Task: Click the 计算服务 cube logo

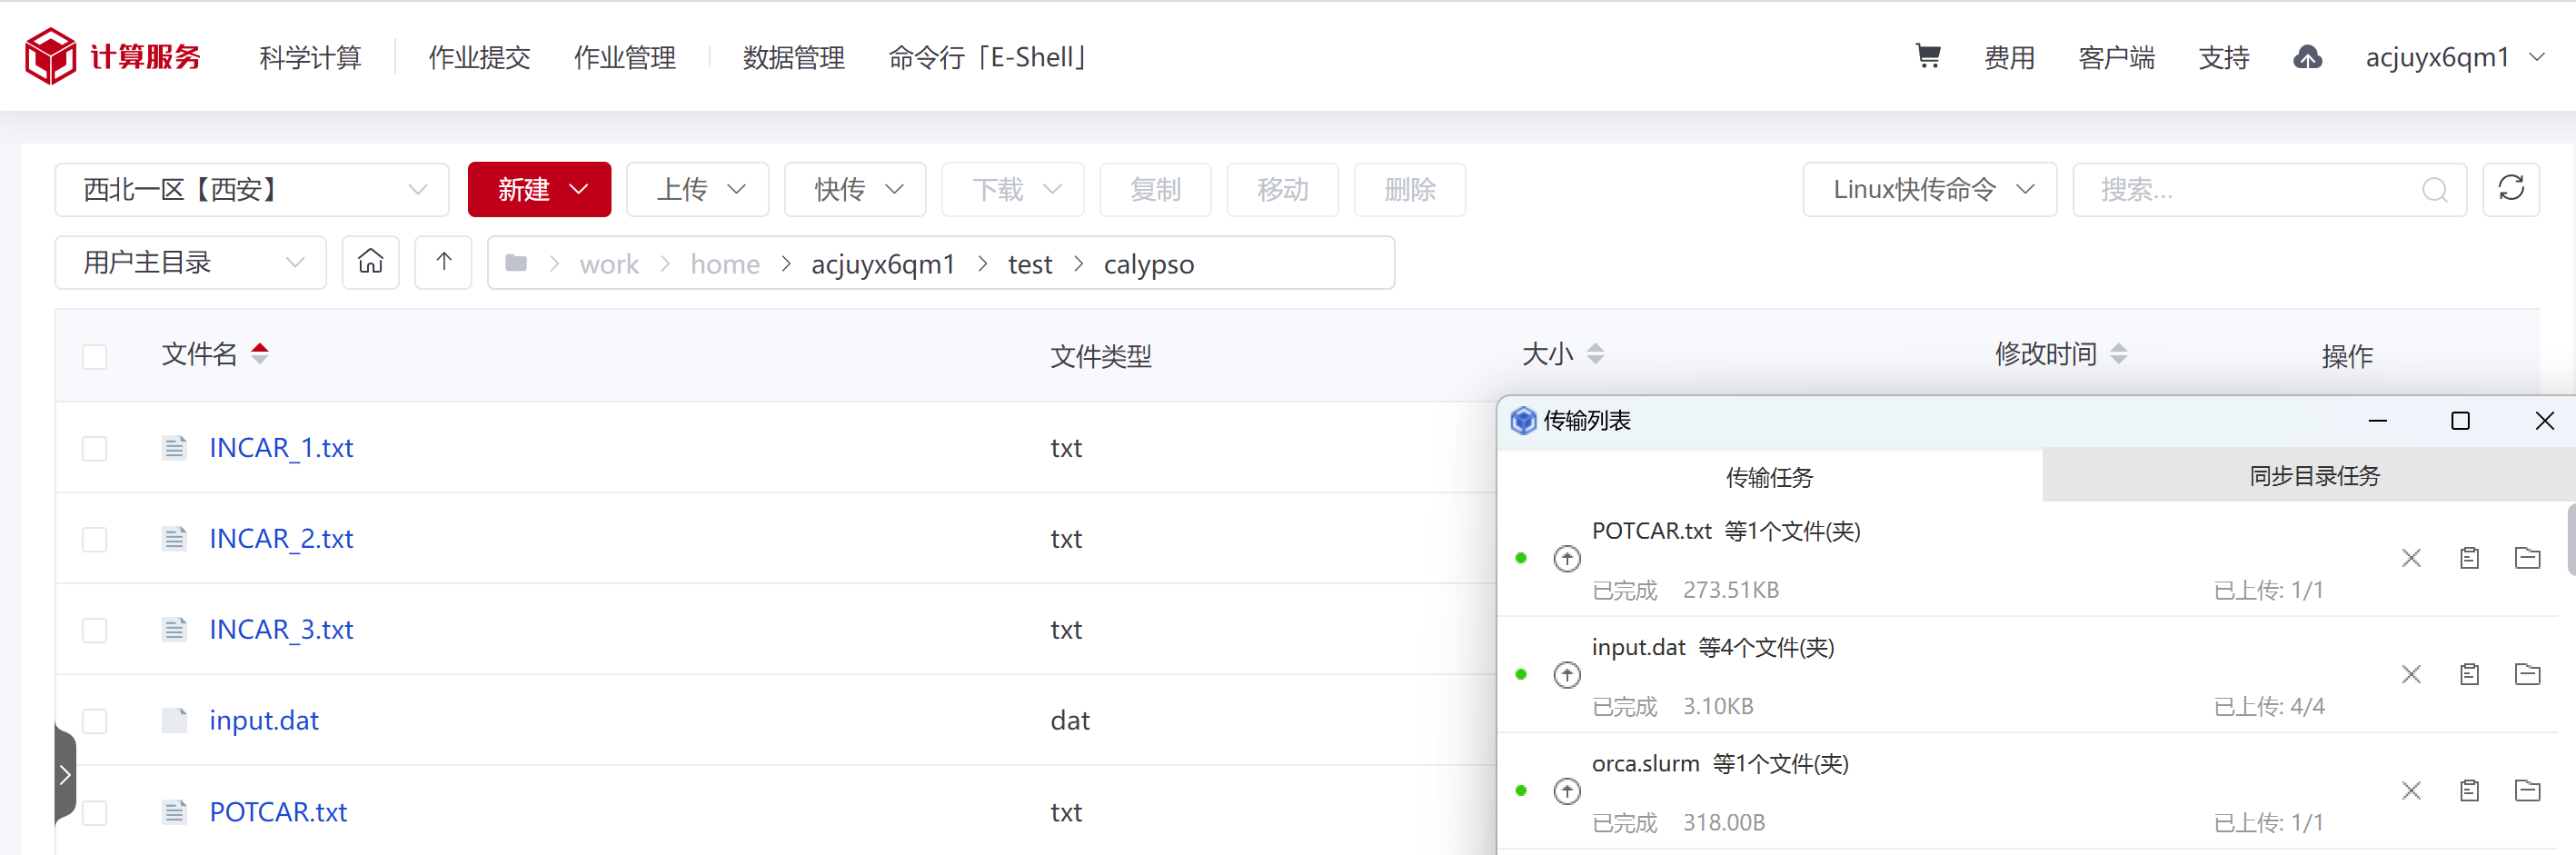Action: click(x=50, y=56)
